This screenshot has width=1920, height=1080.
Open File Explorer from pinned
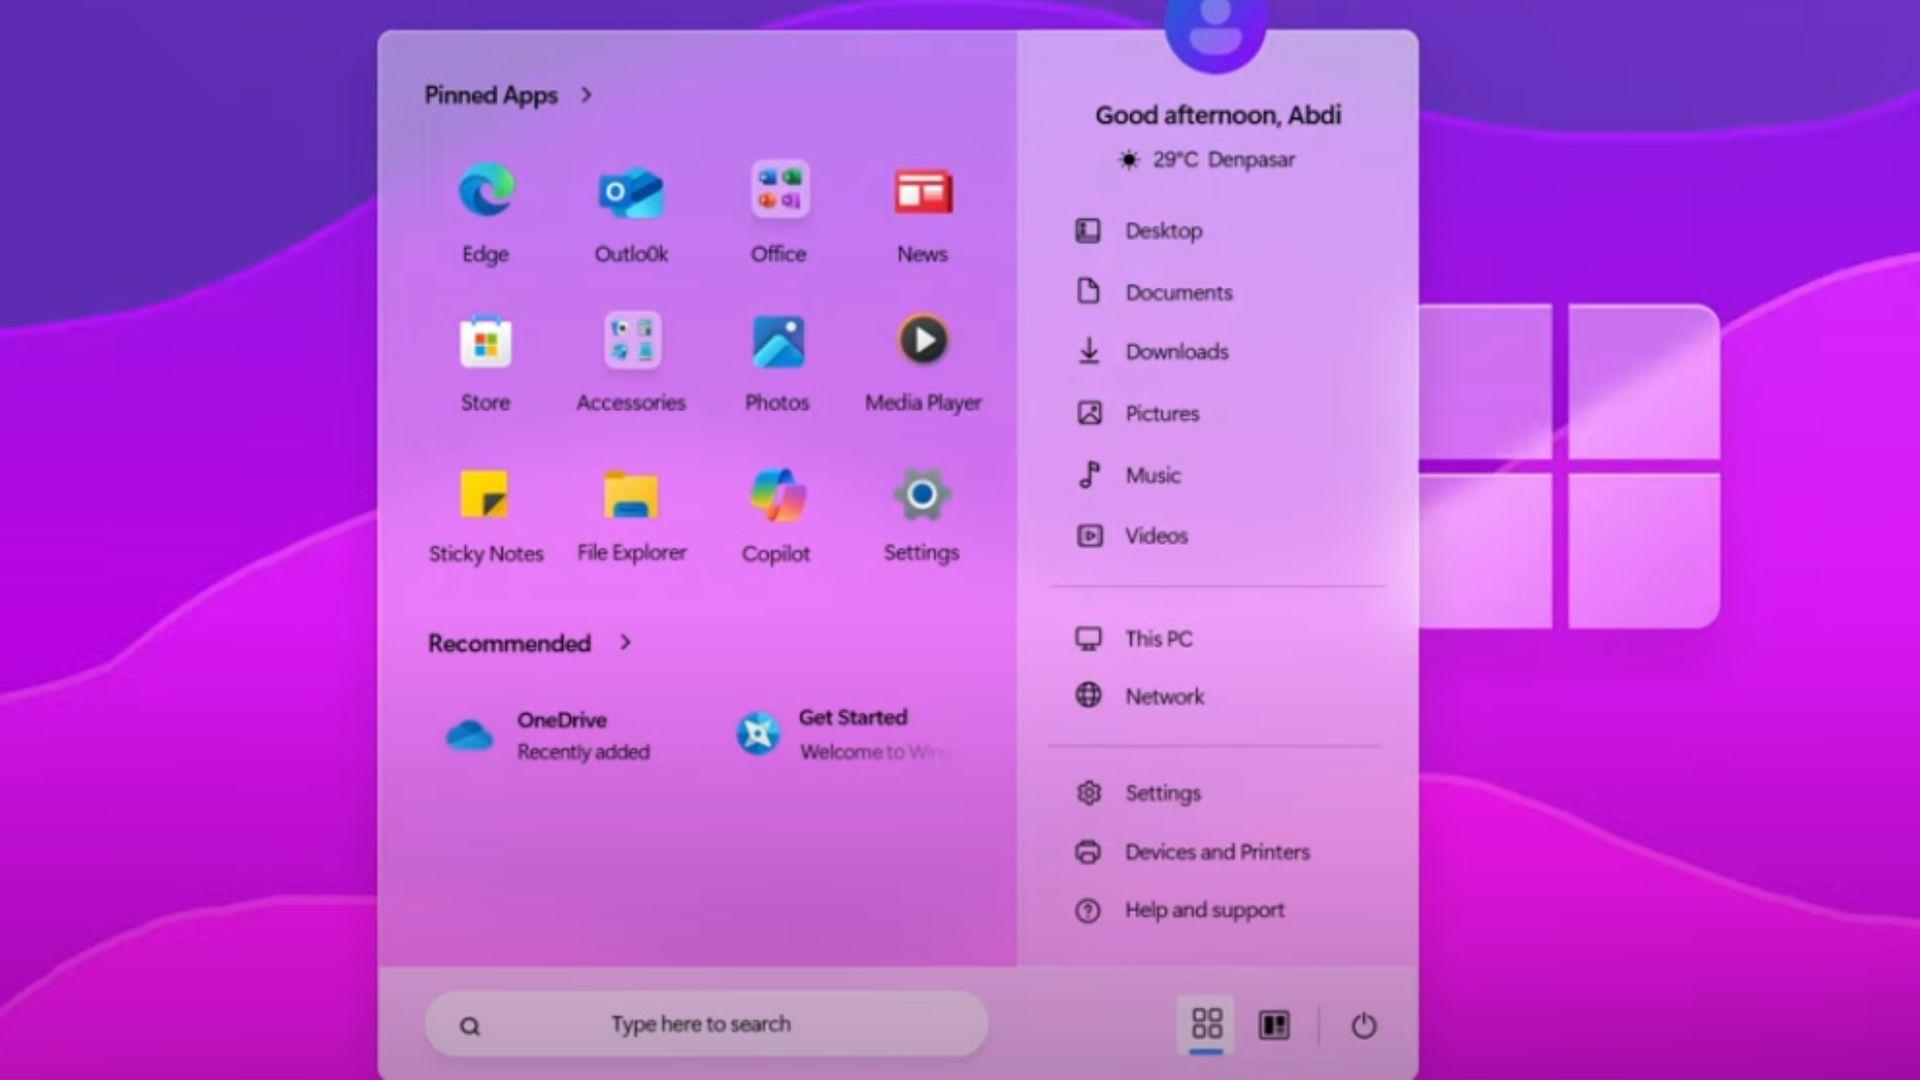point(629,516)
